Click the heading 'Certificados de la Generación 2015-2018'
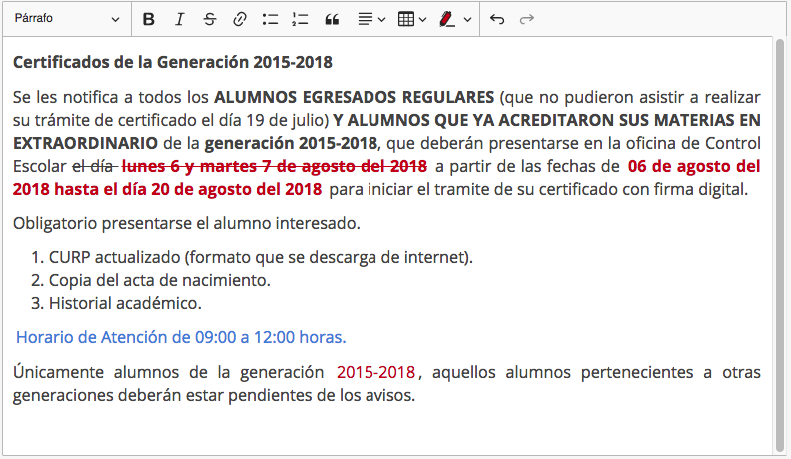The width and height of the screenshot is (791, 459). pos(173,62)
